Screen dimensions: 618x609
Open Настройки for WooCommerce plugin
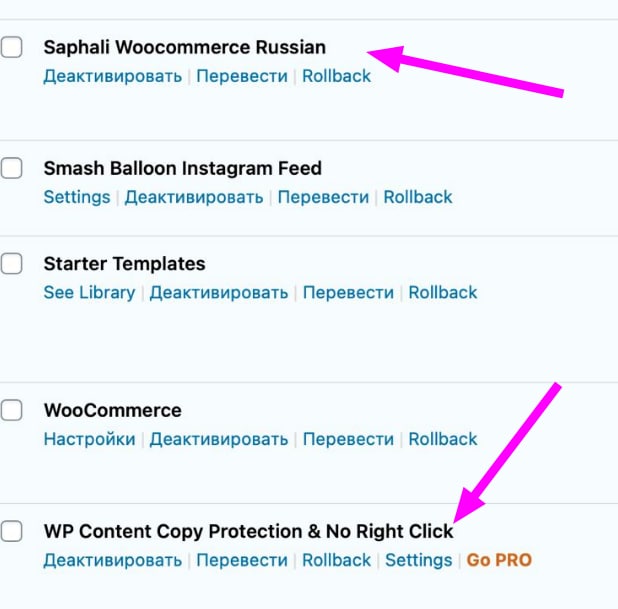(89, 439)
